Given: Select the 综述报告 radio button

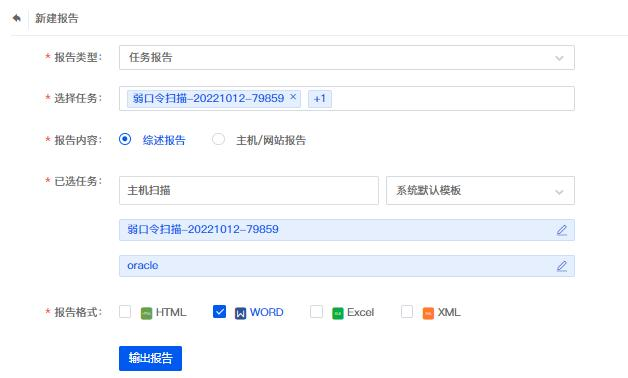Looking at the screenshot, I should (125, 139).
